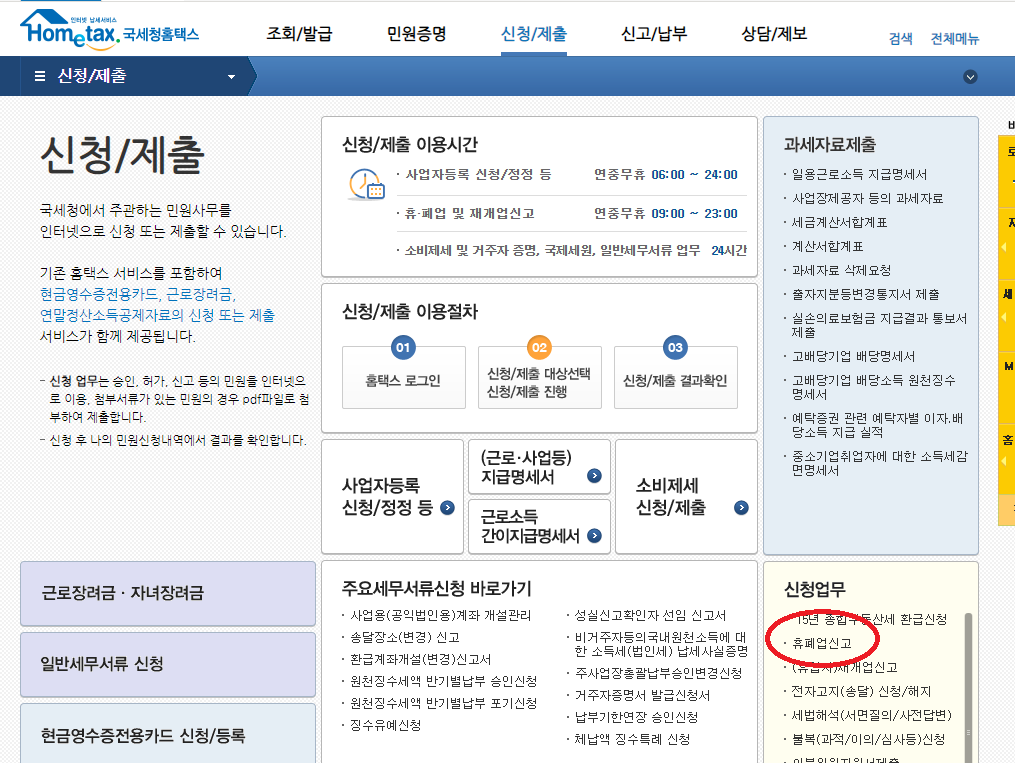Open the 신청/제출 breadcrumb dropdown arrow
Image resolution: width=1015 pixels, height=763 pixels.
click(232, 77)
